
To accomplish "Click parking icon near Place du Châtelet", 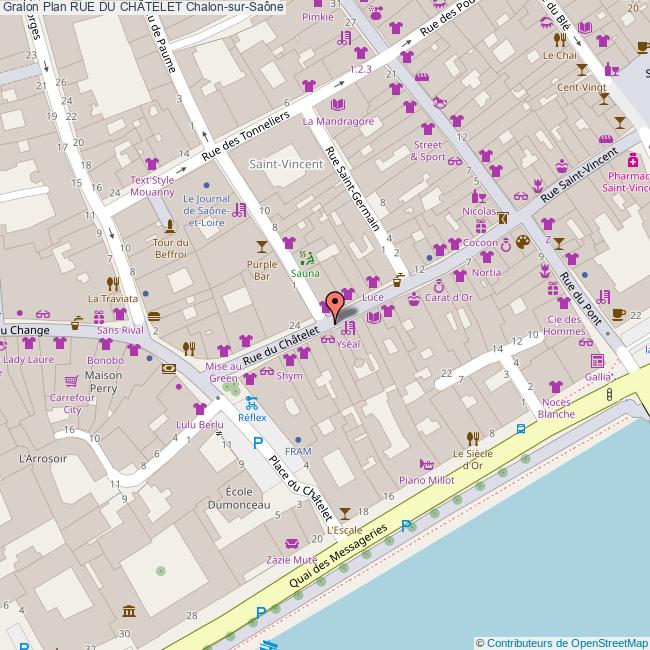I will click(x=257, y=442).
